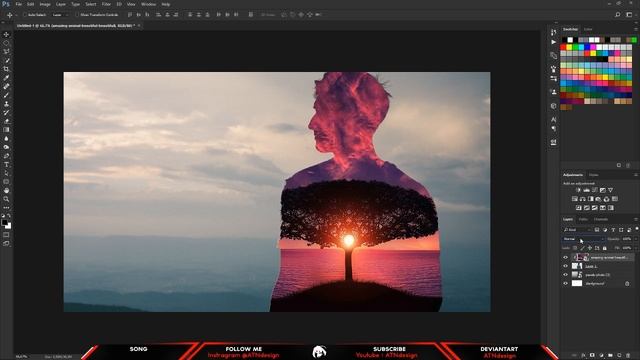Open the workspace switcher in options bar

coord(629,15)
